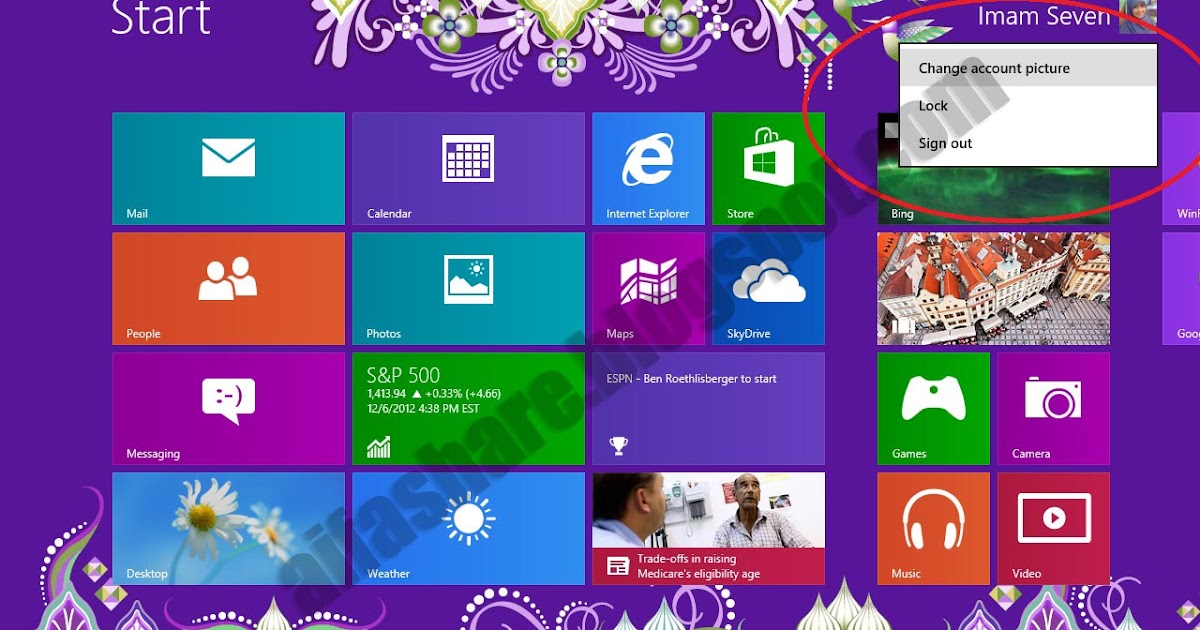Open the Video play-screen icon

tap(1053, 518)
